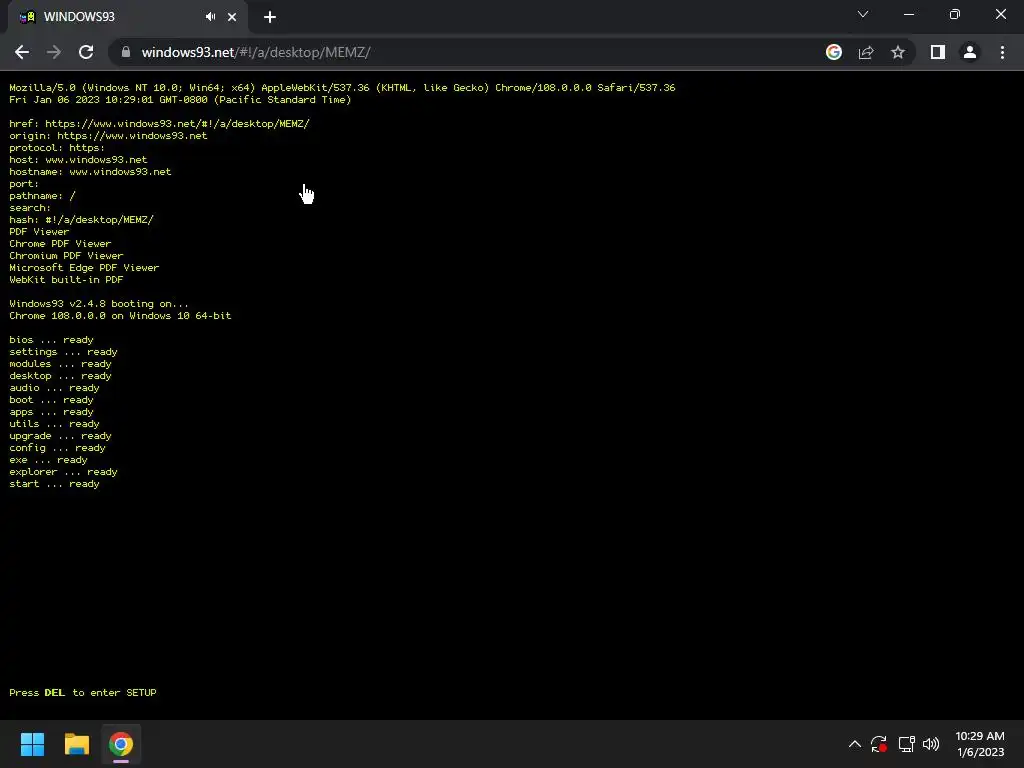This screenshot has width=1024, height=768.
Task: Select the WINDOWS93 tab
Action: pos(127,17)
